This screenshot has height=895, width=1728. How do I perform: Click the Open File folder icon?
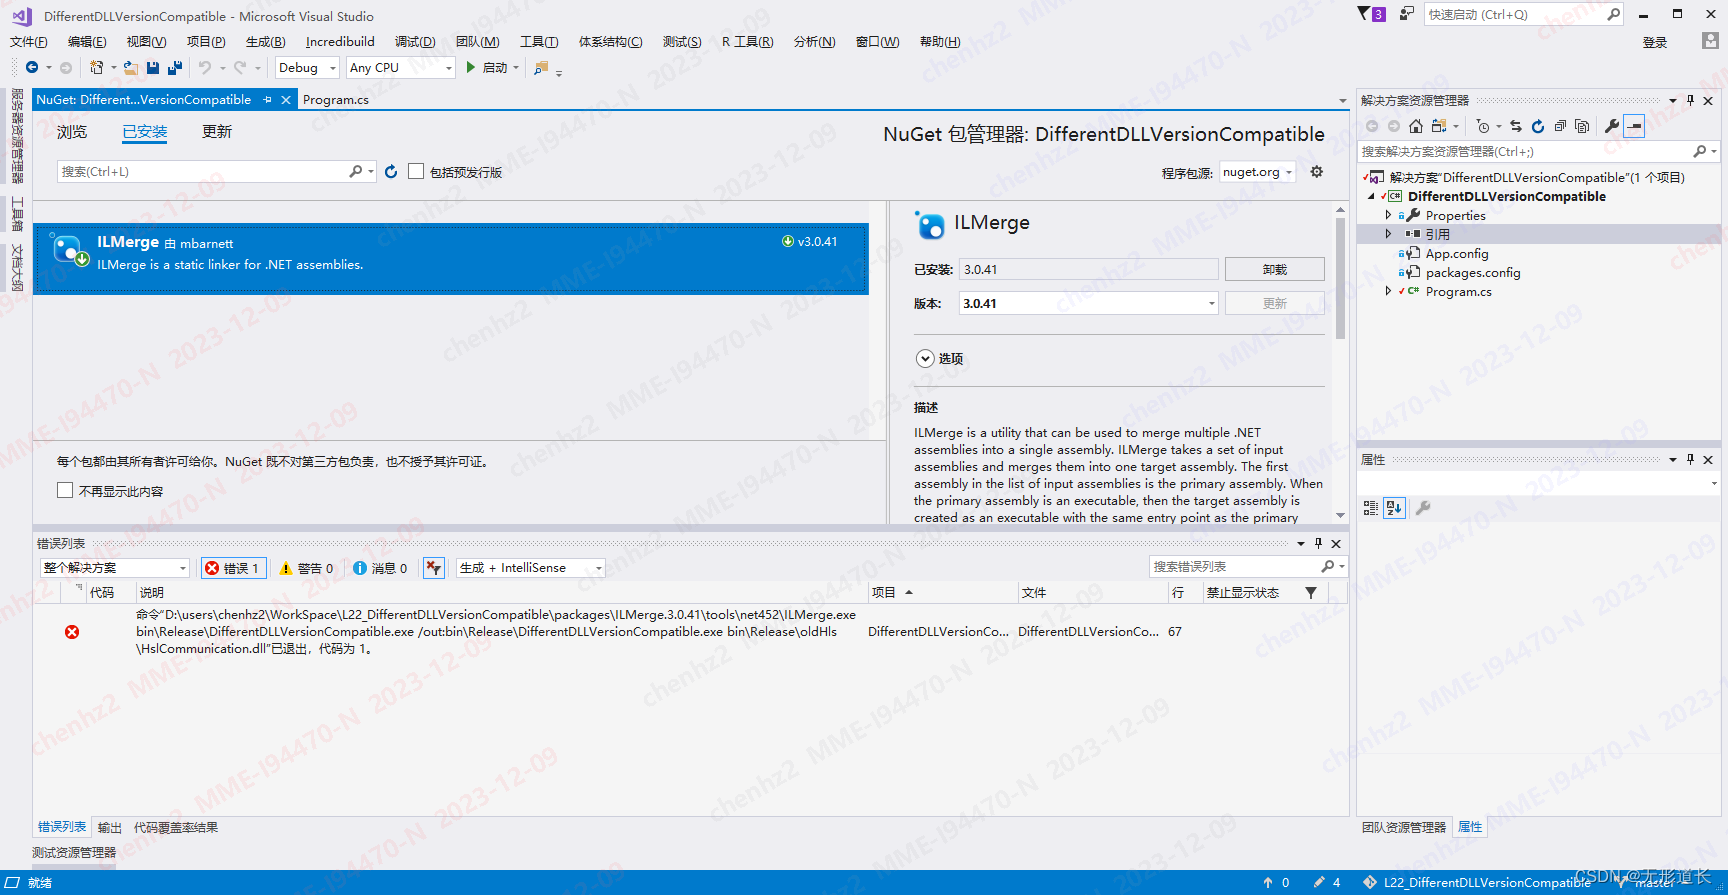(130, 68)
